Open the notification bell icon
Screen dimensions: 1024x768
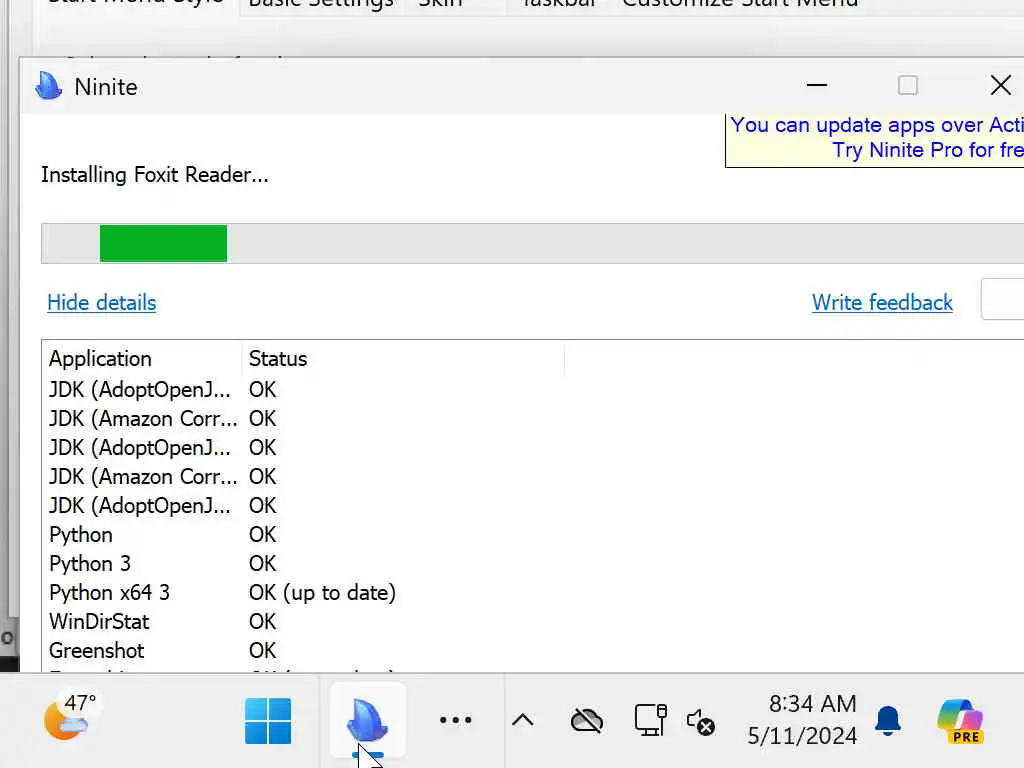pos(888,720)
